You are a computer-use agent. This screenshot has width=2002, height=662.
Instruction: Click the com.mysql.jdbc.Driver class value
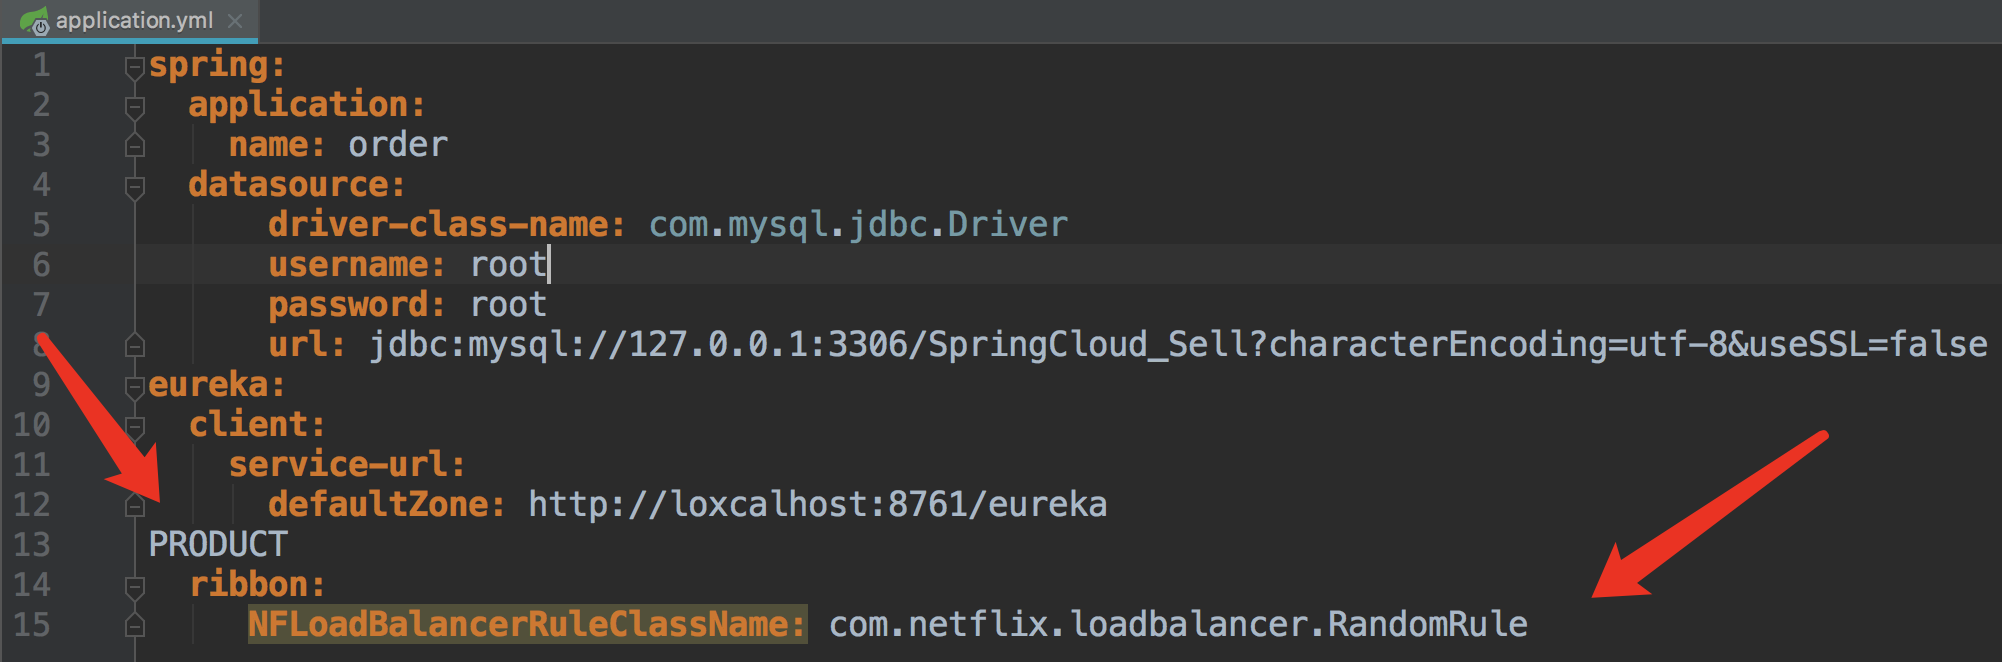pos(858,225)
